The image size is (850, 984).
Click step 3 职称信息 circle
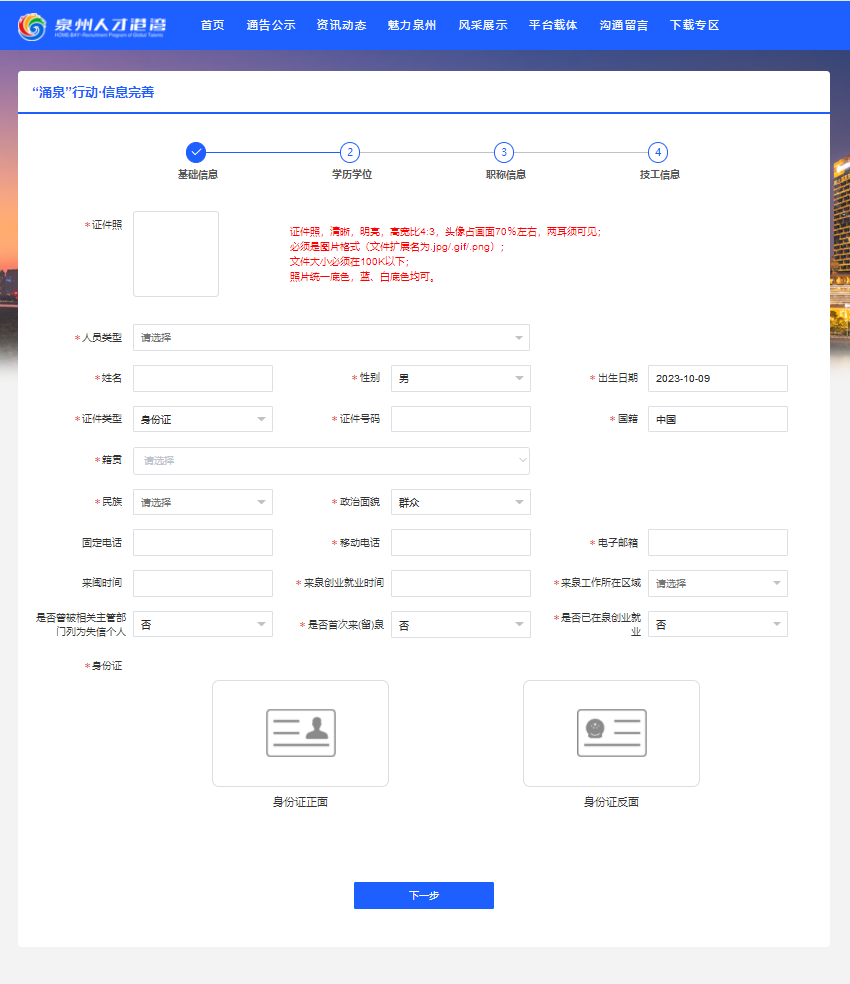(504, 152)
